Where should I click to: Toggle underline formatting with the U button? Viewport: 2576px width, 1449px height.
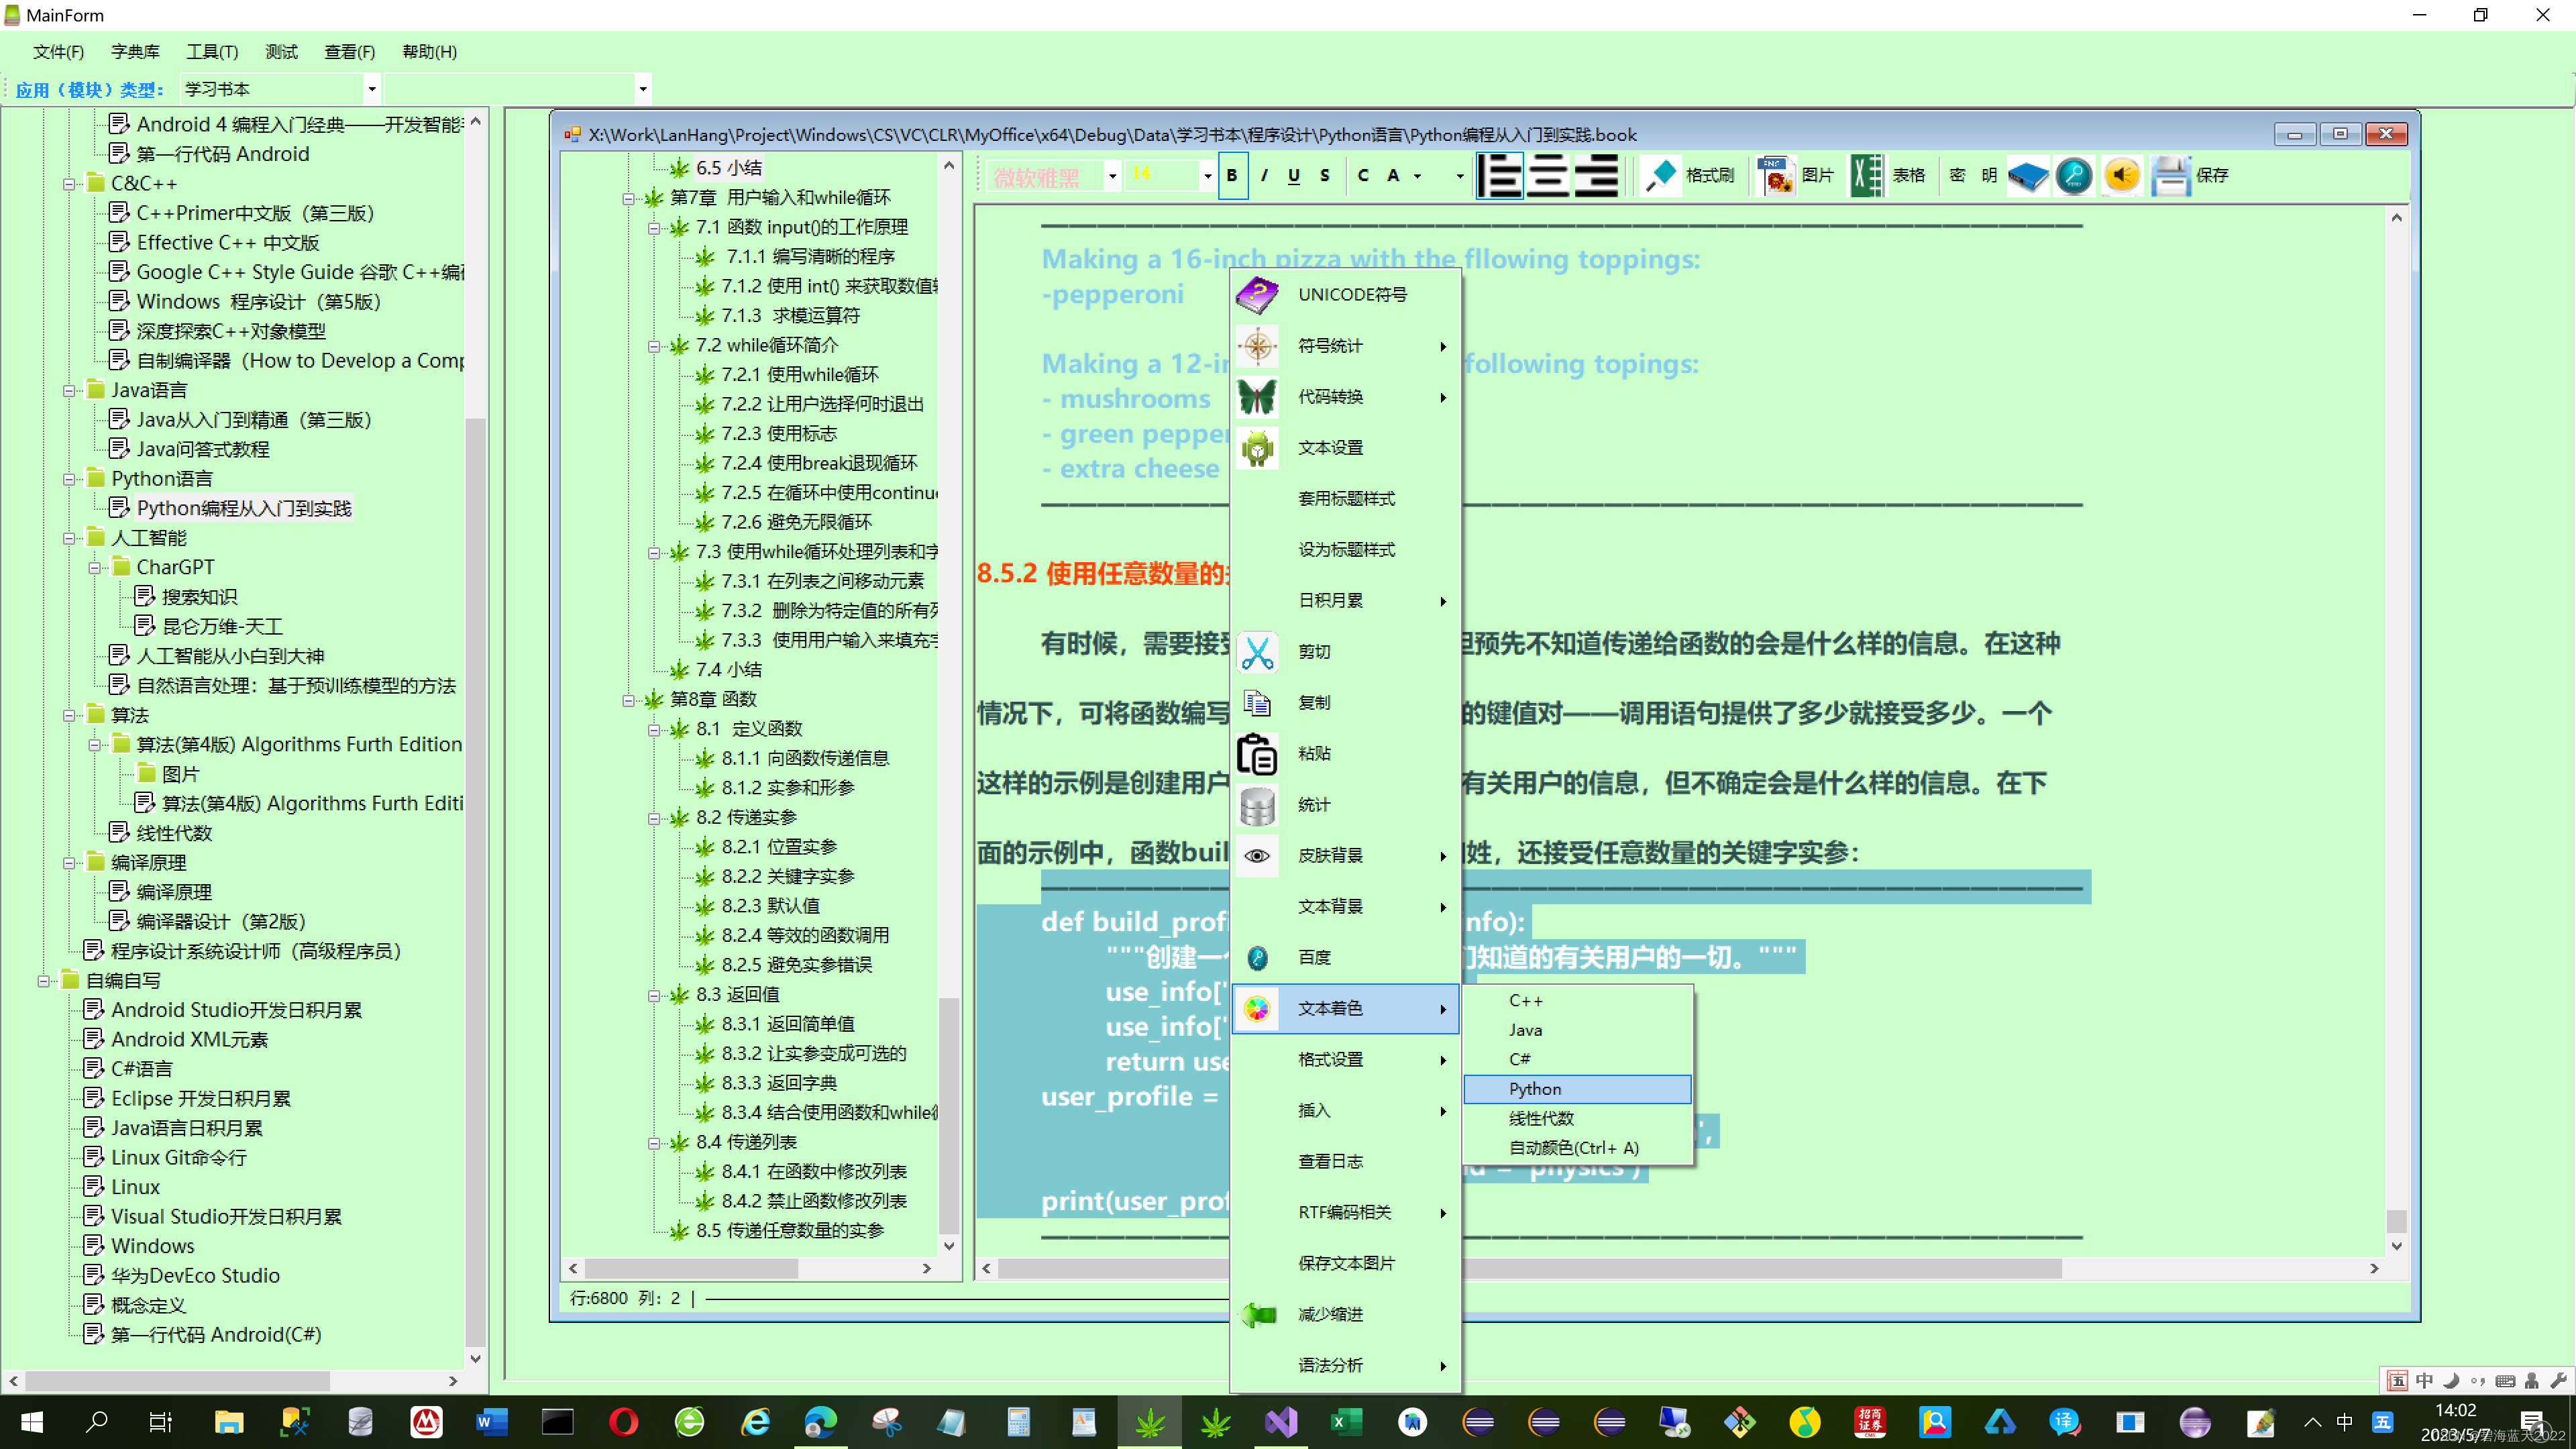(1293, 175)
